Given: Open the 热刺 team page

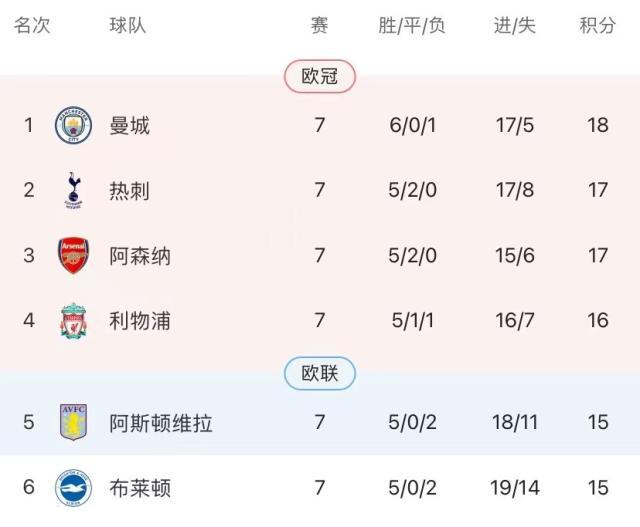Looking at the screenshot, I should click(x=130, y=190).
